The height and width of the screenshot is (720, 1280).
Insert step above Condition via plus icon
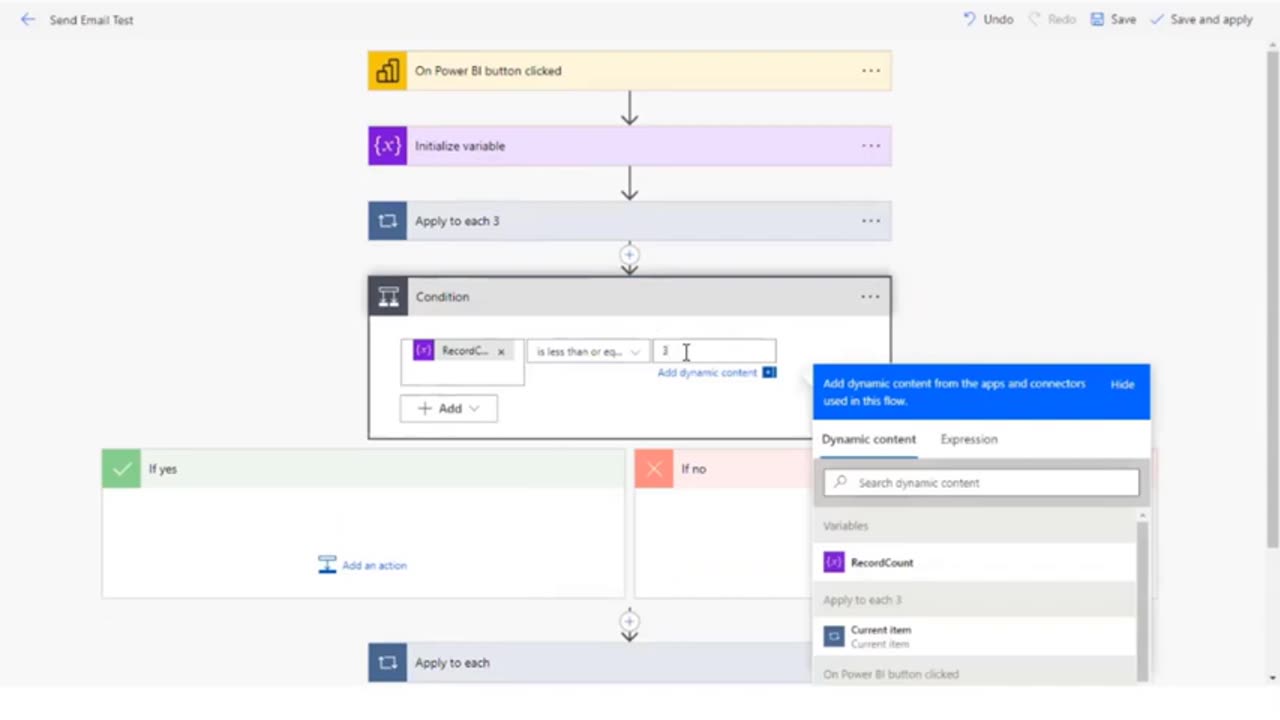click(x=629, y=255)
